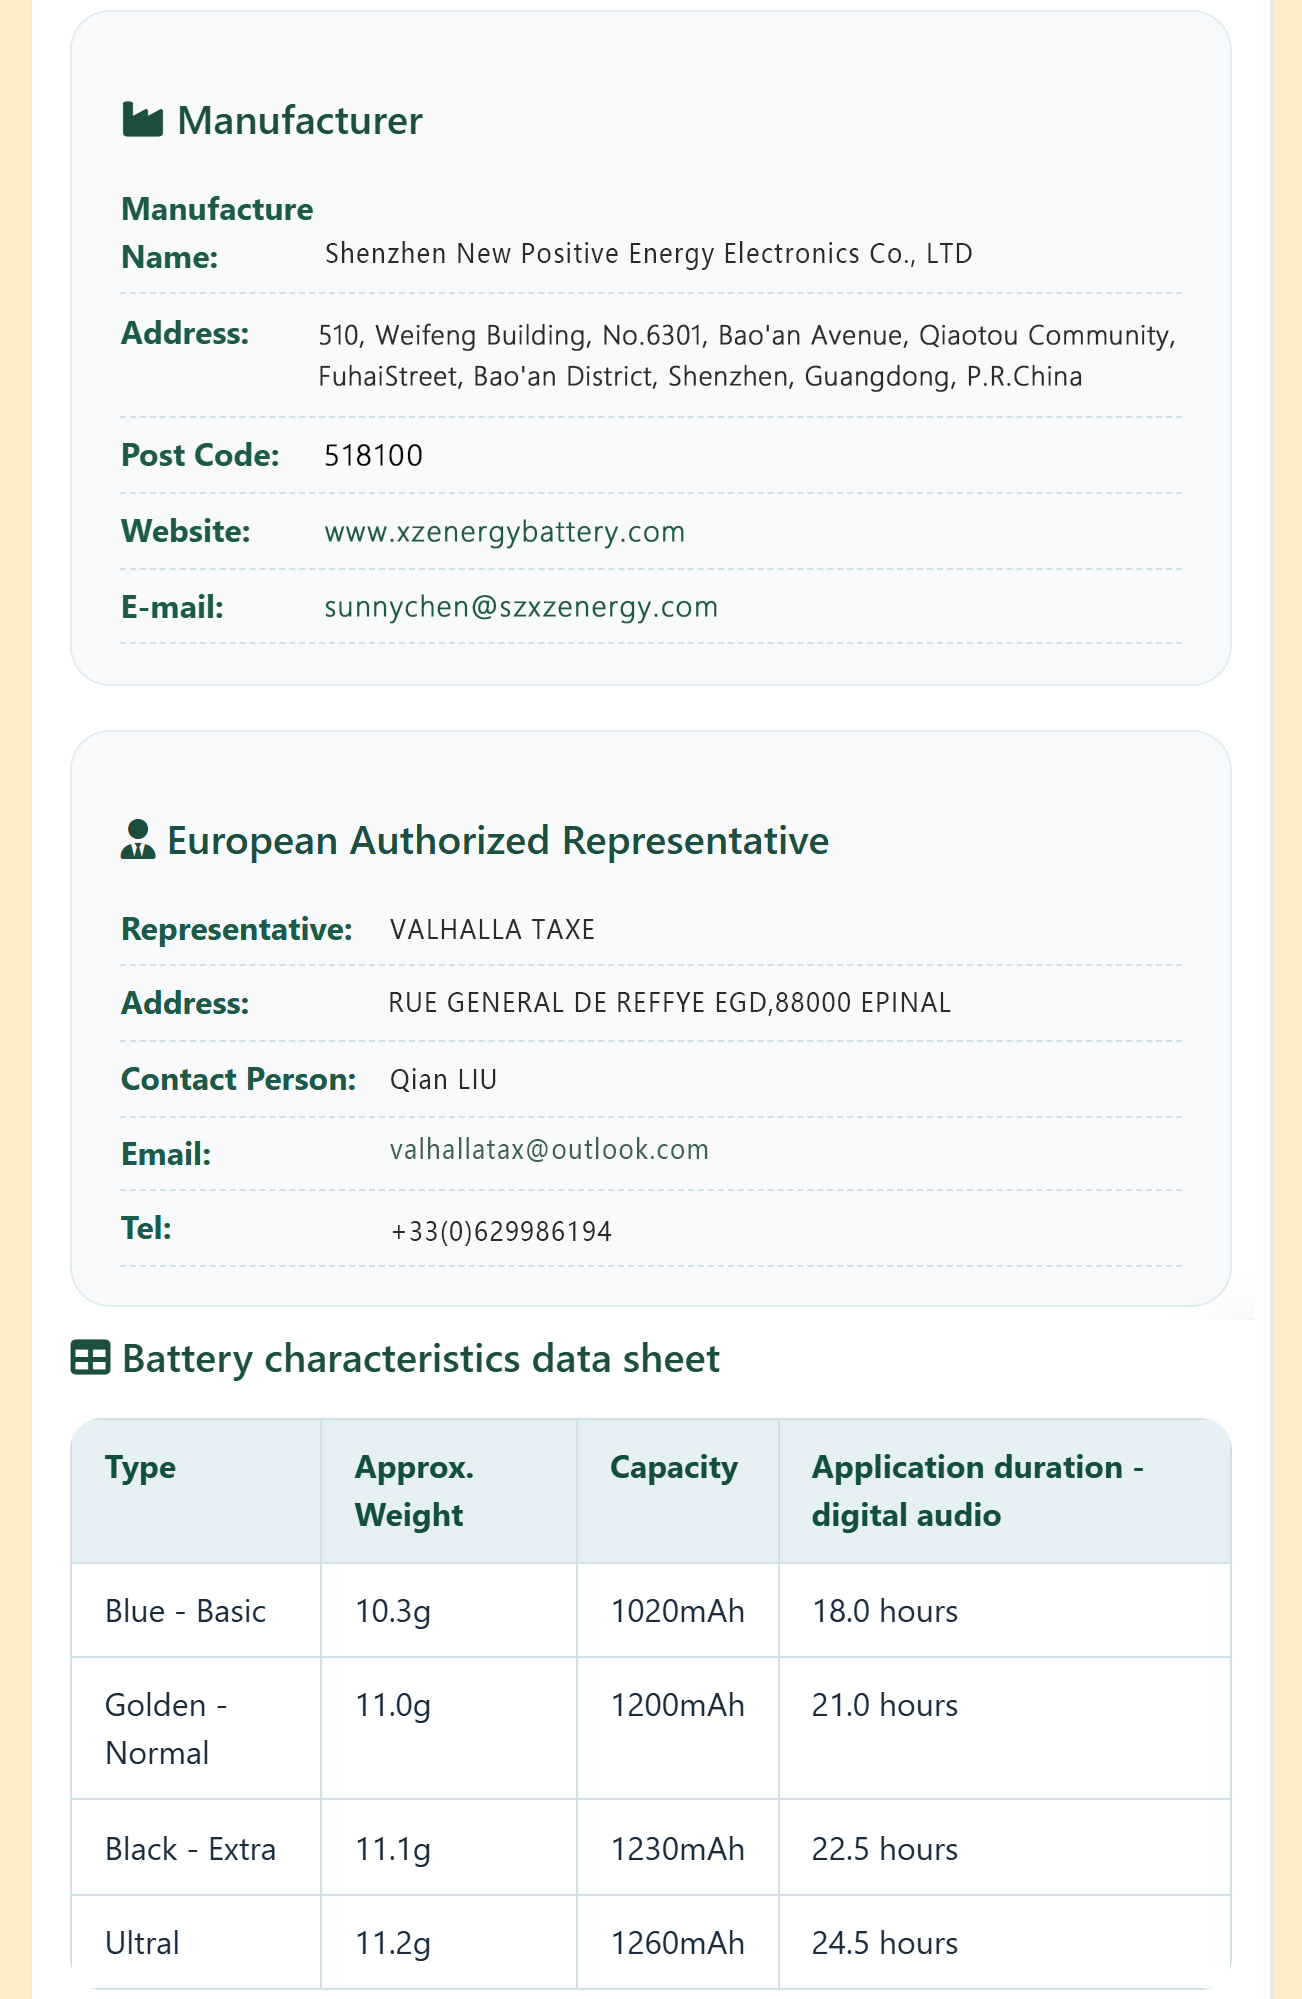Click the Capacity column header
This screenshot has width=1302, height=1999.
coord(678,1491)
